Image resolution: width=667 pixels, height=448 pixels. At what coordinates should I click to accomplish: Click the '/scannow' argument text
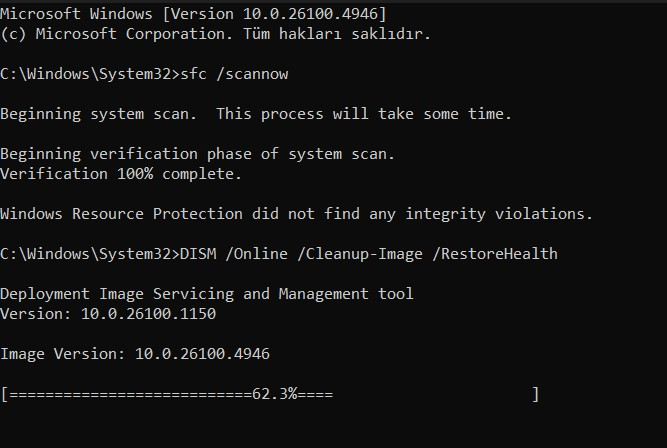[252, 74]
